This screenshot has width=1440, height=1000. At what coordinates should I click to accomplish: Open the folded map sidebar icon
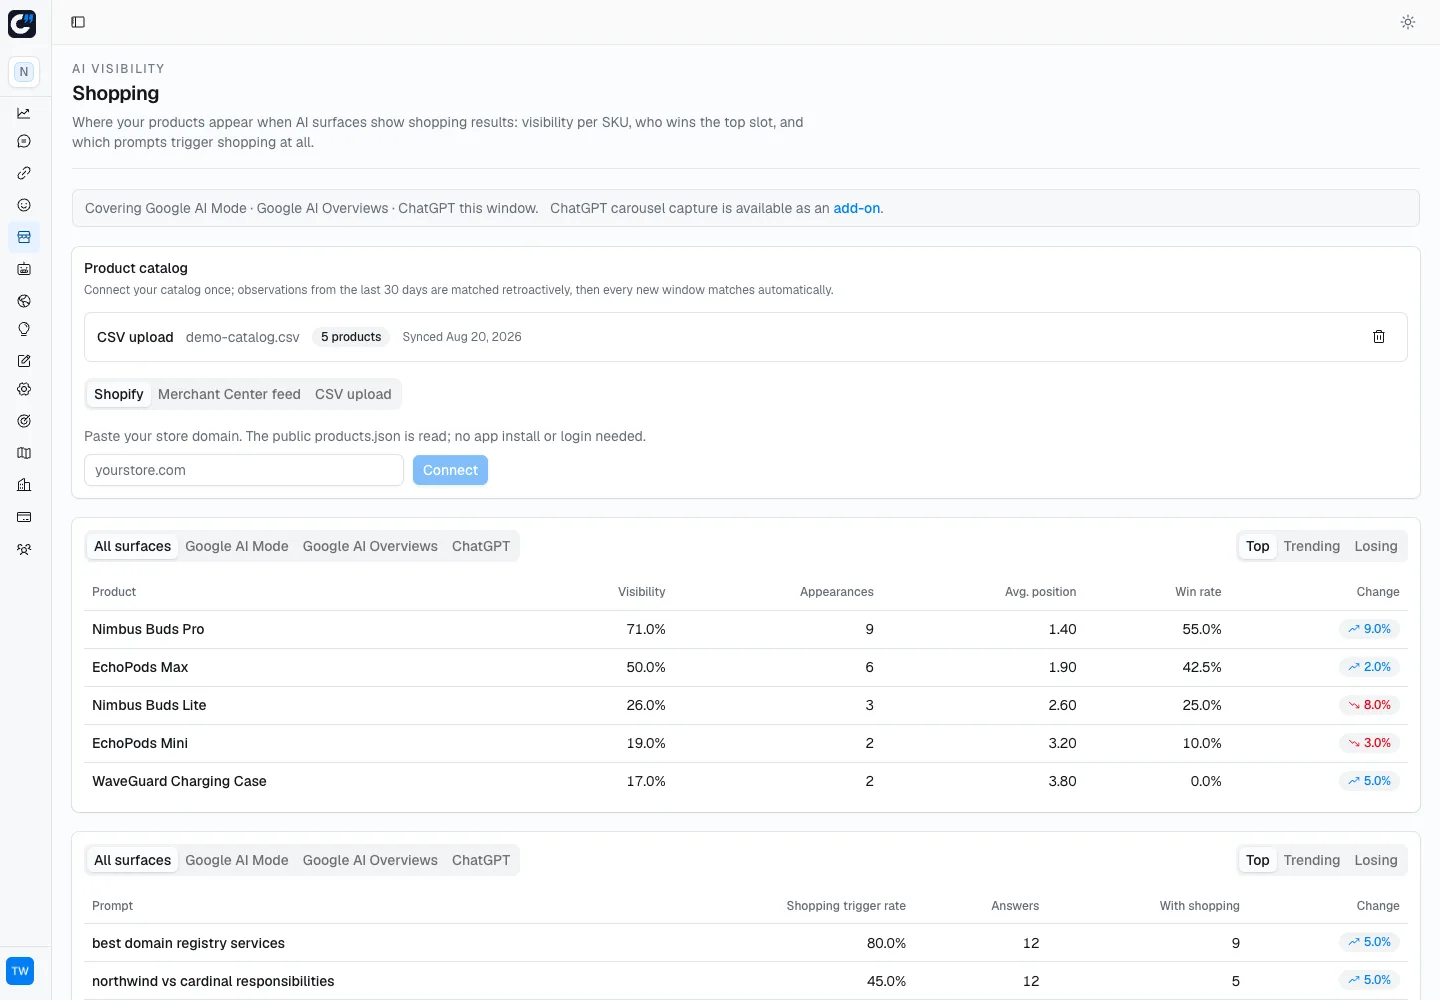click(x=24, y=453)
